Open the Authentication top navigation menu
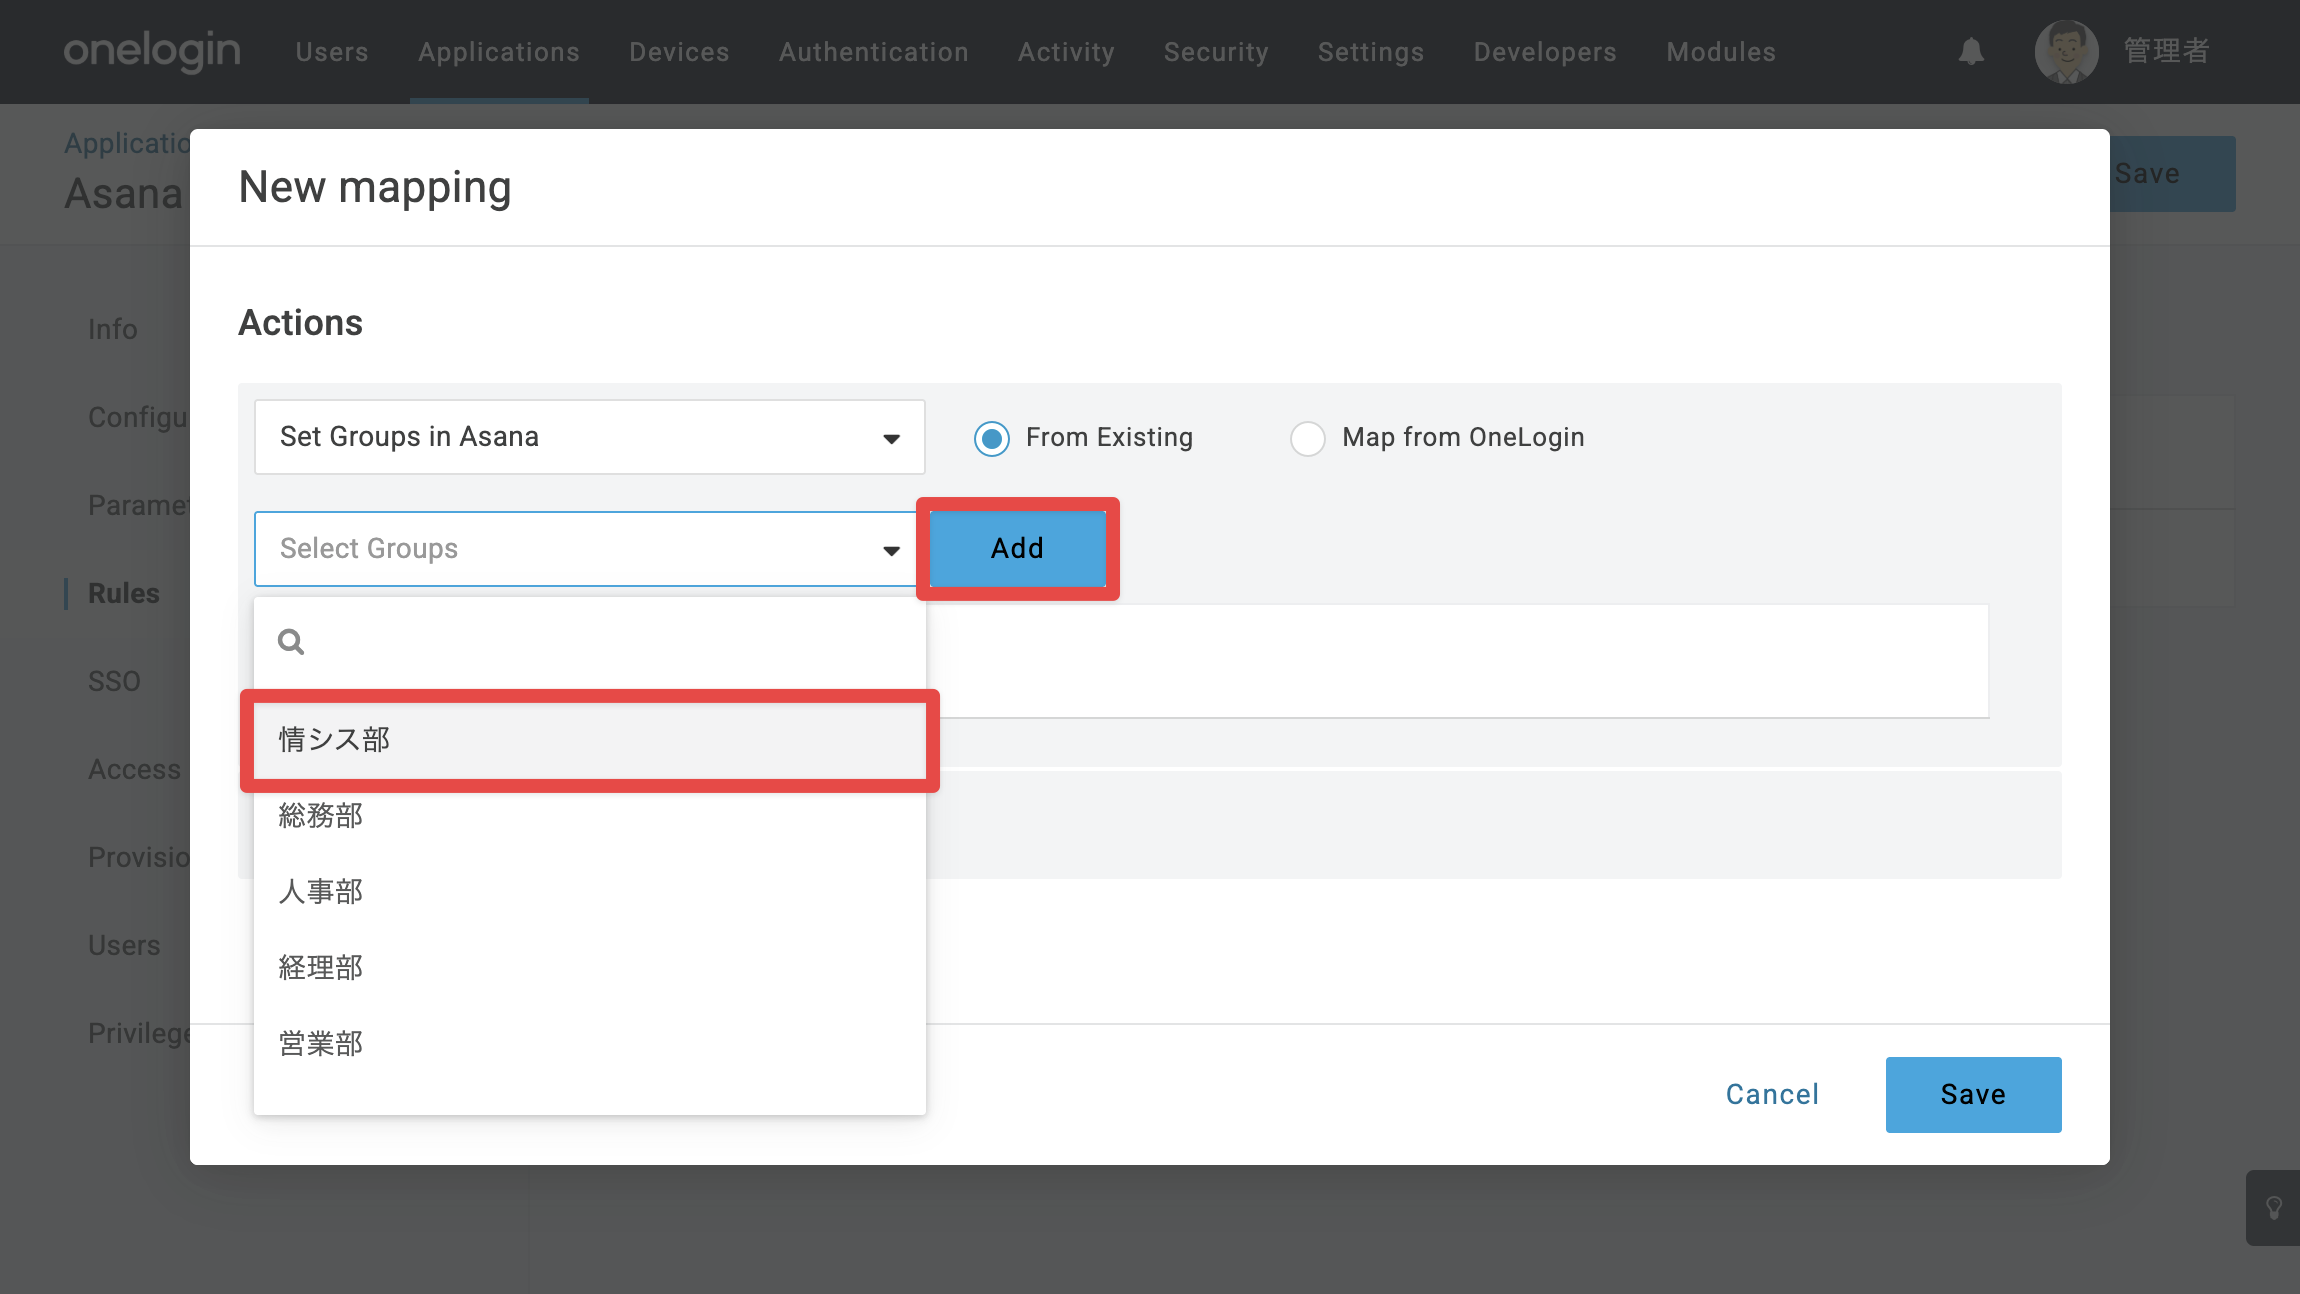Screen dimensions: 2300x1294 click(874, 52)
